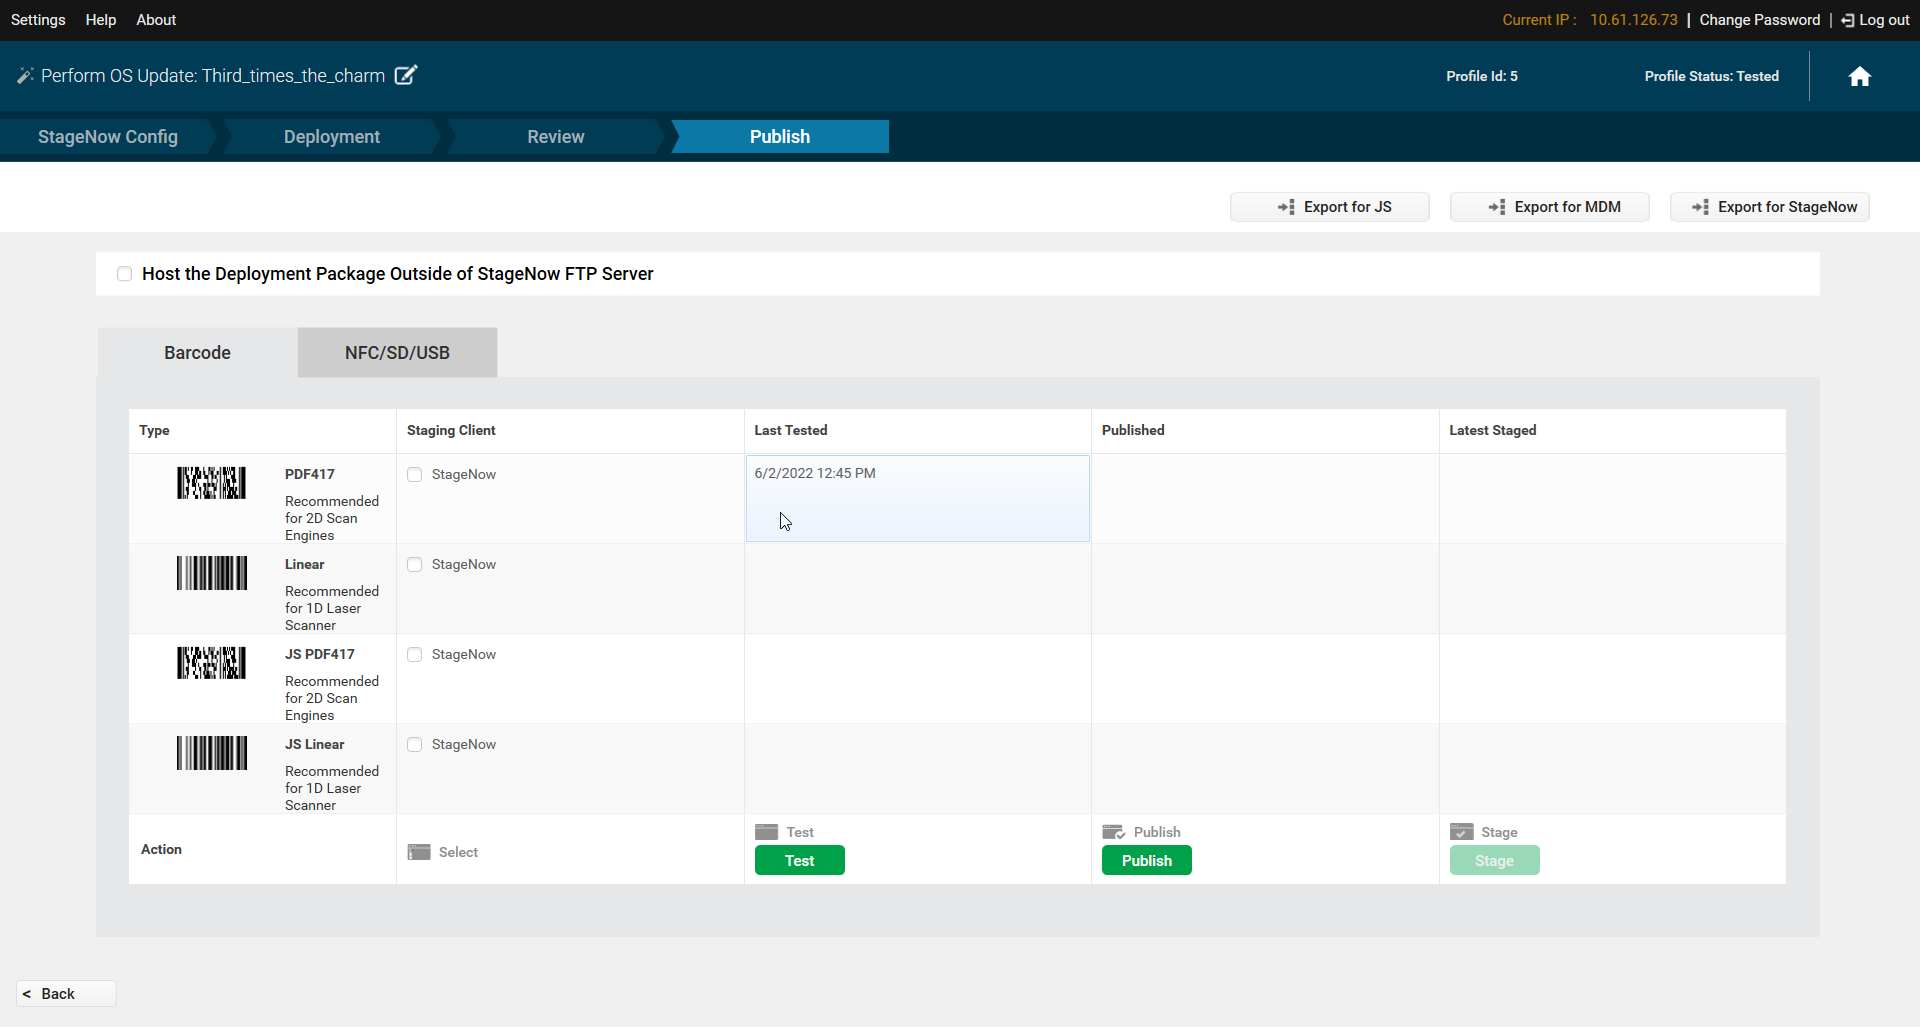Click the wizard wand icon beside profile title
This screenshot has height=1027, width=1920.
click(x=25, y=76)
